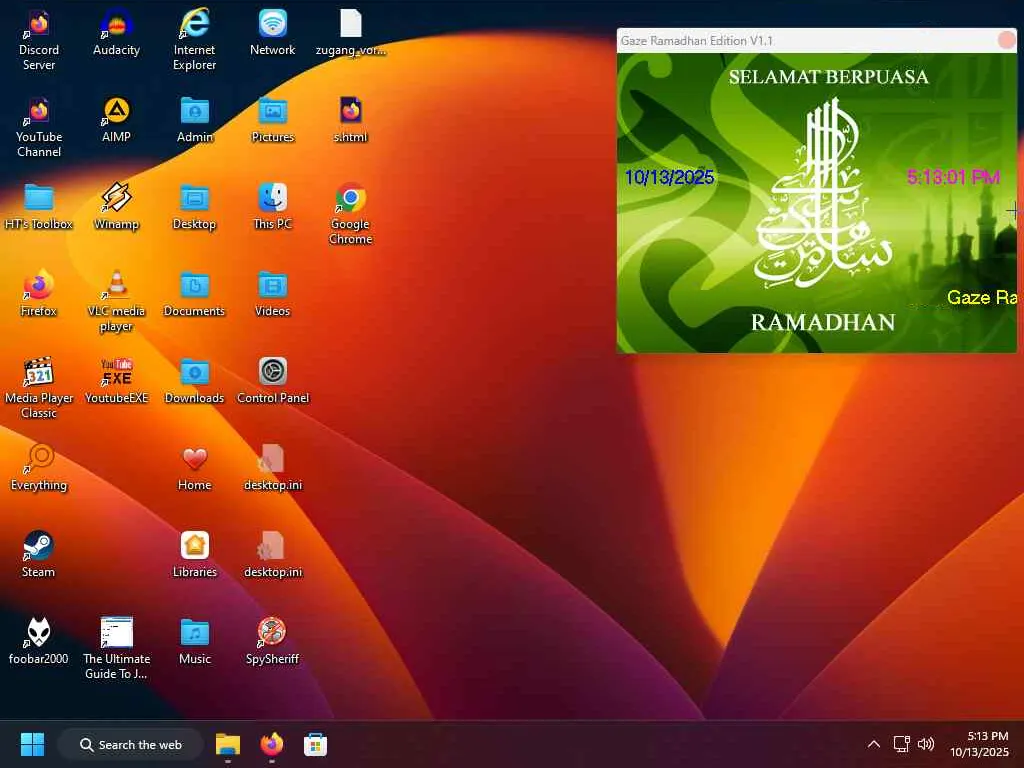Image resolution: width=1024 pixels, height=768 pixels.
Task: Launch the Firefox desktop shortcut
Action: 39,294
